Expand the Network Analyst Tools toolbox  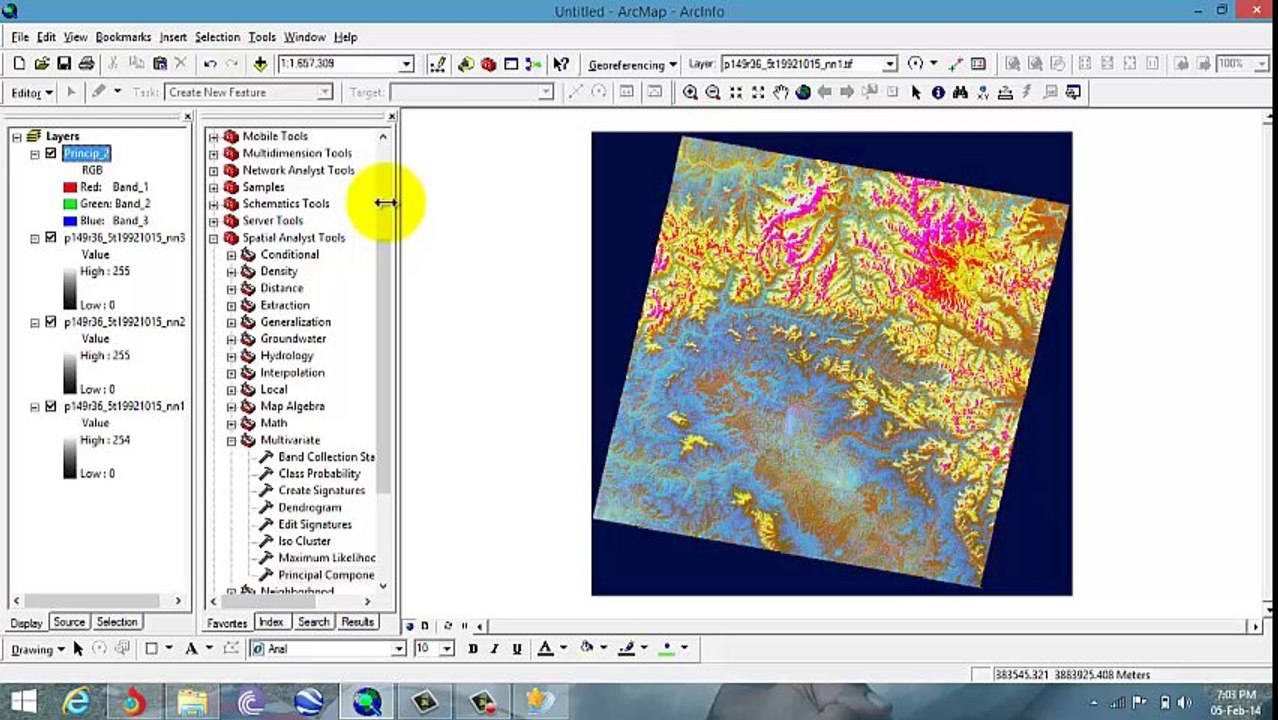(213, 170)
